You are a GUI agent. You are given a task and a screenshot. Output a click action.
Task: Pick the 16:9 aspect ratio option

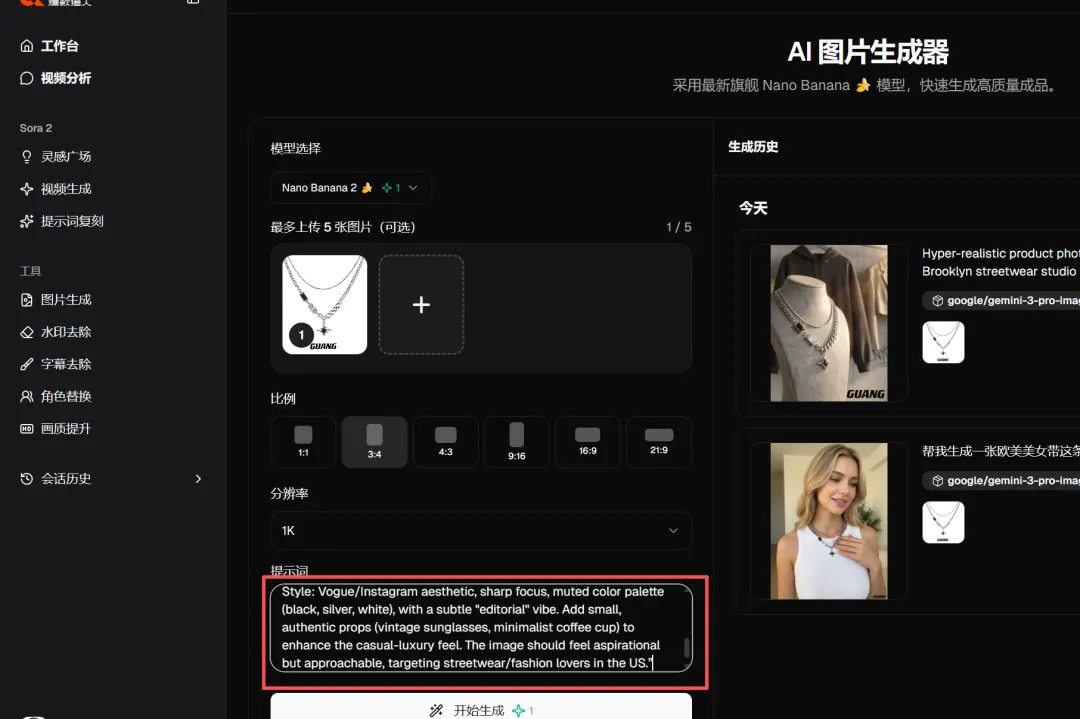point(587,442)
